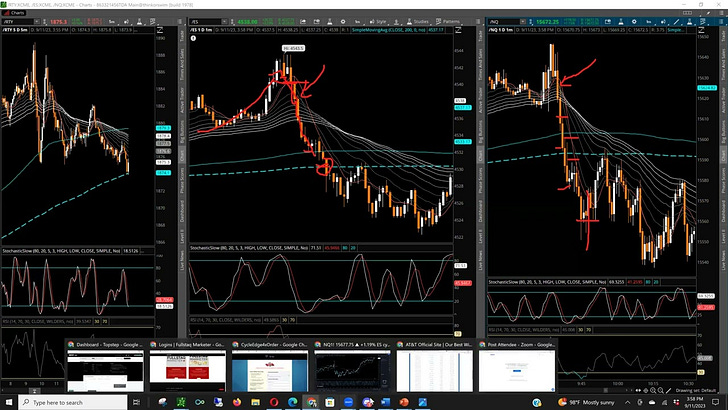Open the /NQ patterns icon
Image resolution: width=728 pixels, height=410 pixels.
702,21
